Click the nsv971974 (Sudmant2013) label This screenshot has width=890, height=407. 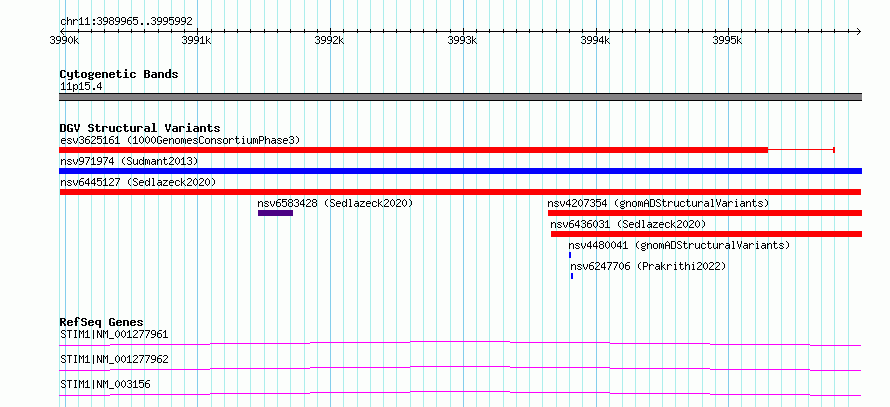tap(129, 161)
